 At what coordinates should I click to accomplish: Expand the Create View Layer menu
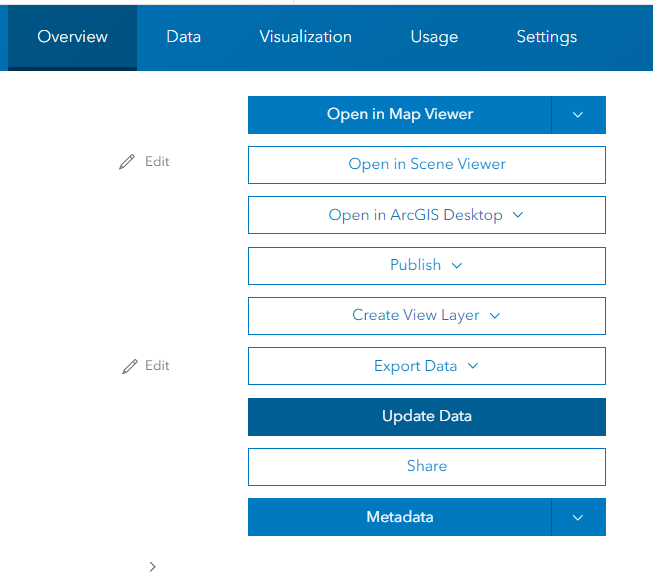[x=426, y=315]
